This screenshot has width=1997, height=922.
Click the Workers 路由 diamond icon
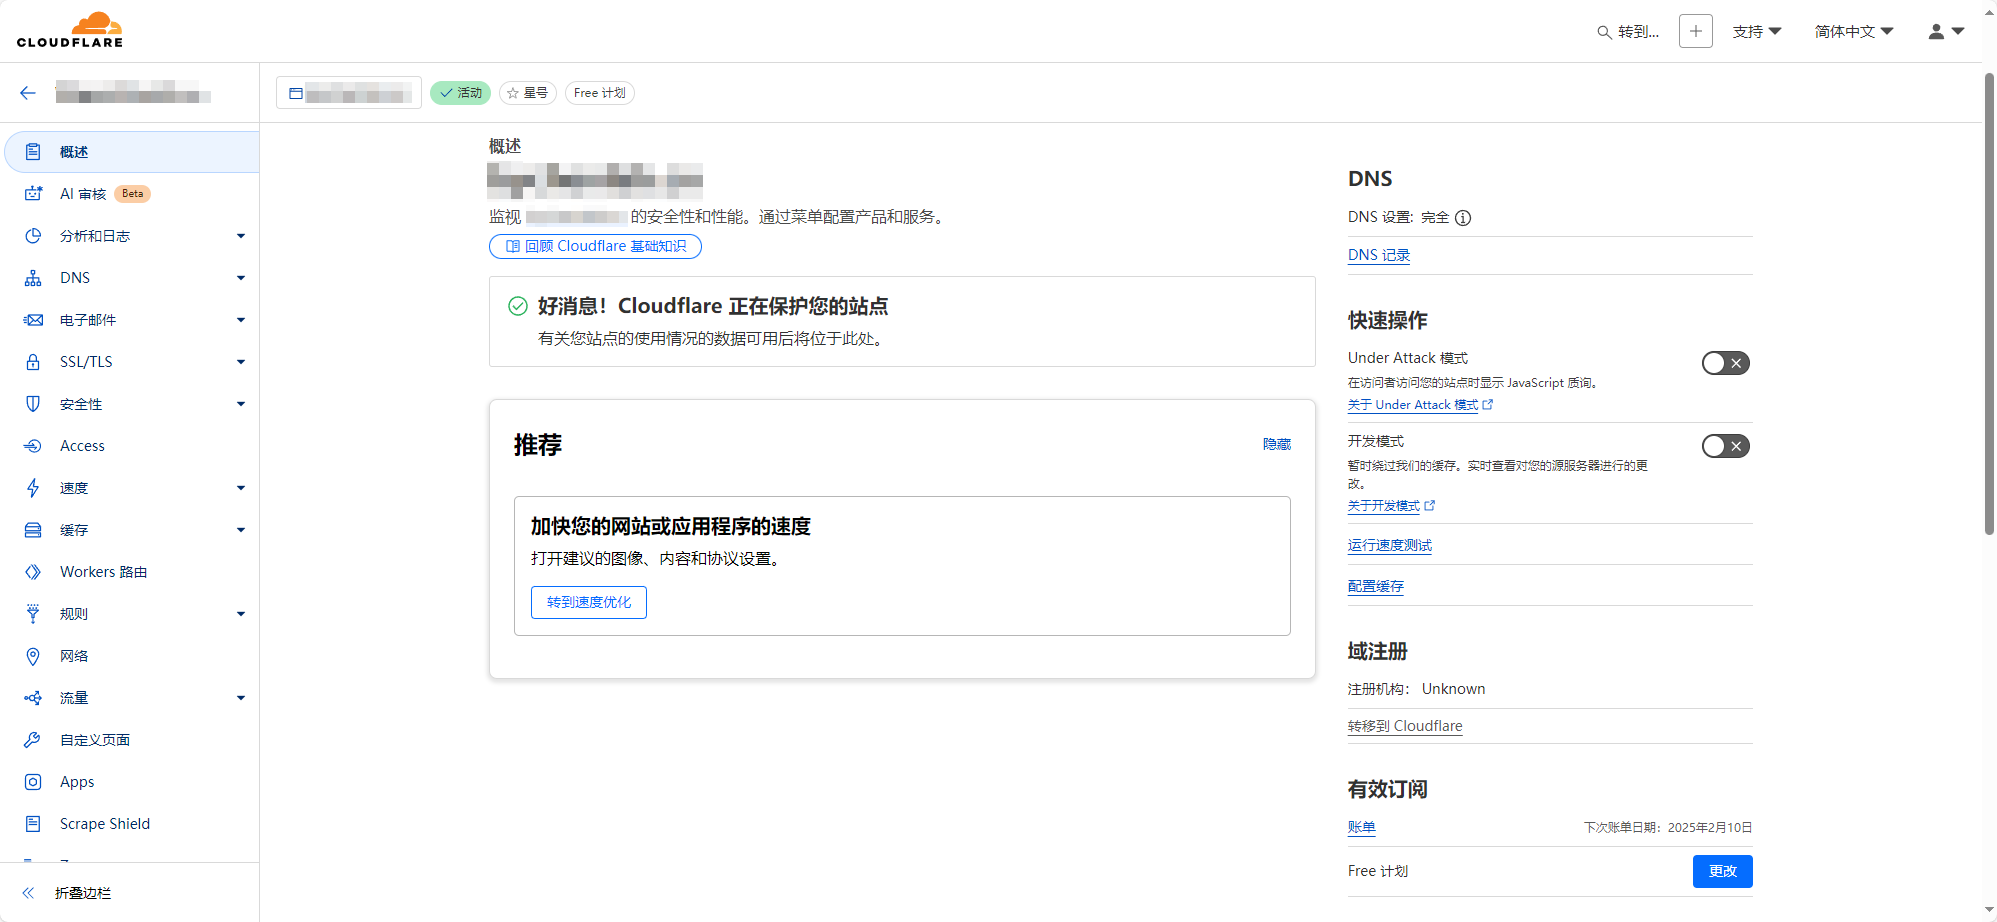pyautogui.click(x=33, y=572)
